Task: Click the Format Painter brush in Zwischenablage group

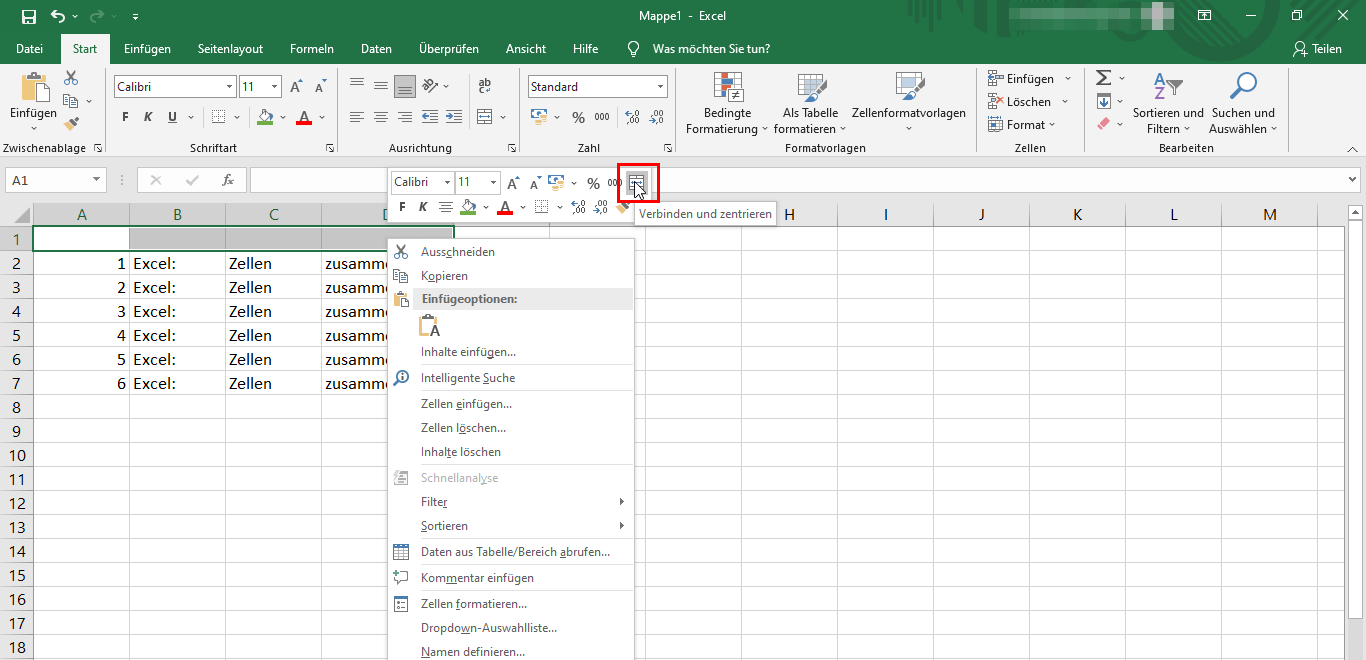Action: (x=71, y=124)
